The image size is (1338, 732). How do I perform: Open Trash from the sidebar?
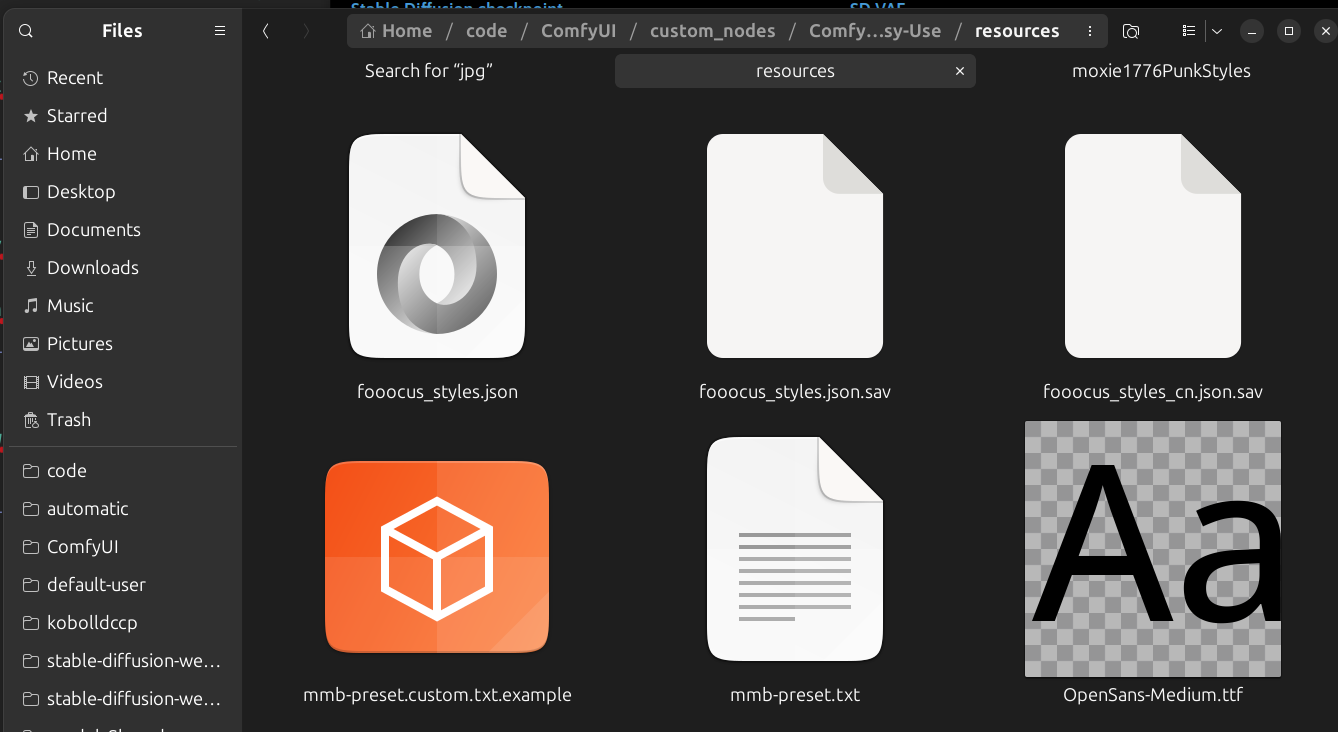tap(69, 420)
